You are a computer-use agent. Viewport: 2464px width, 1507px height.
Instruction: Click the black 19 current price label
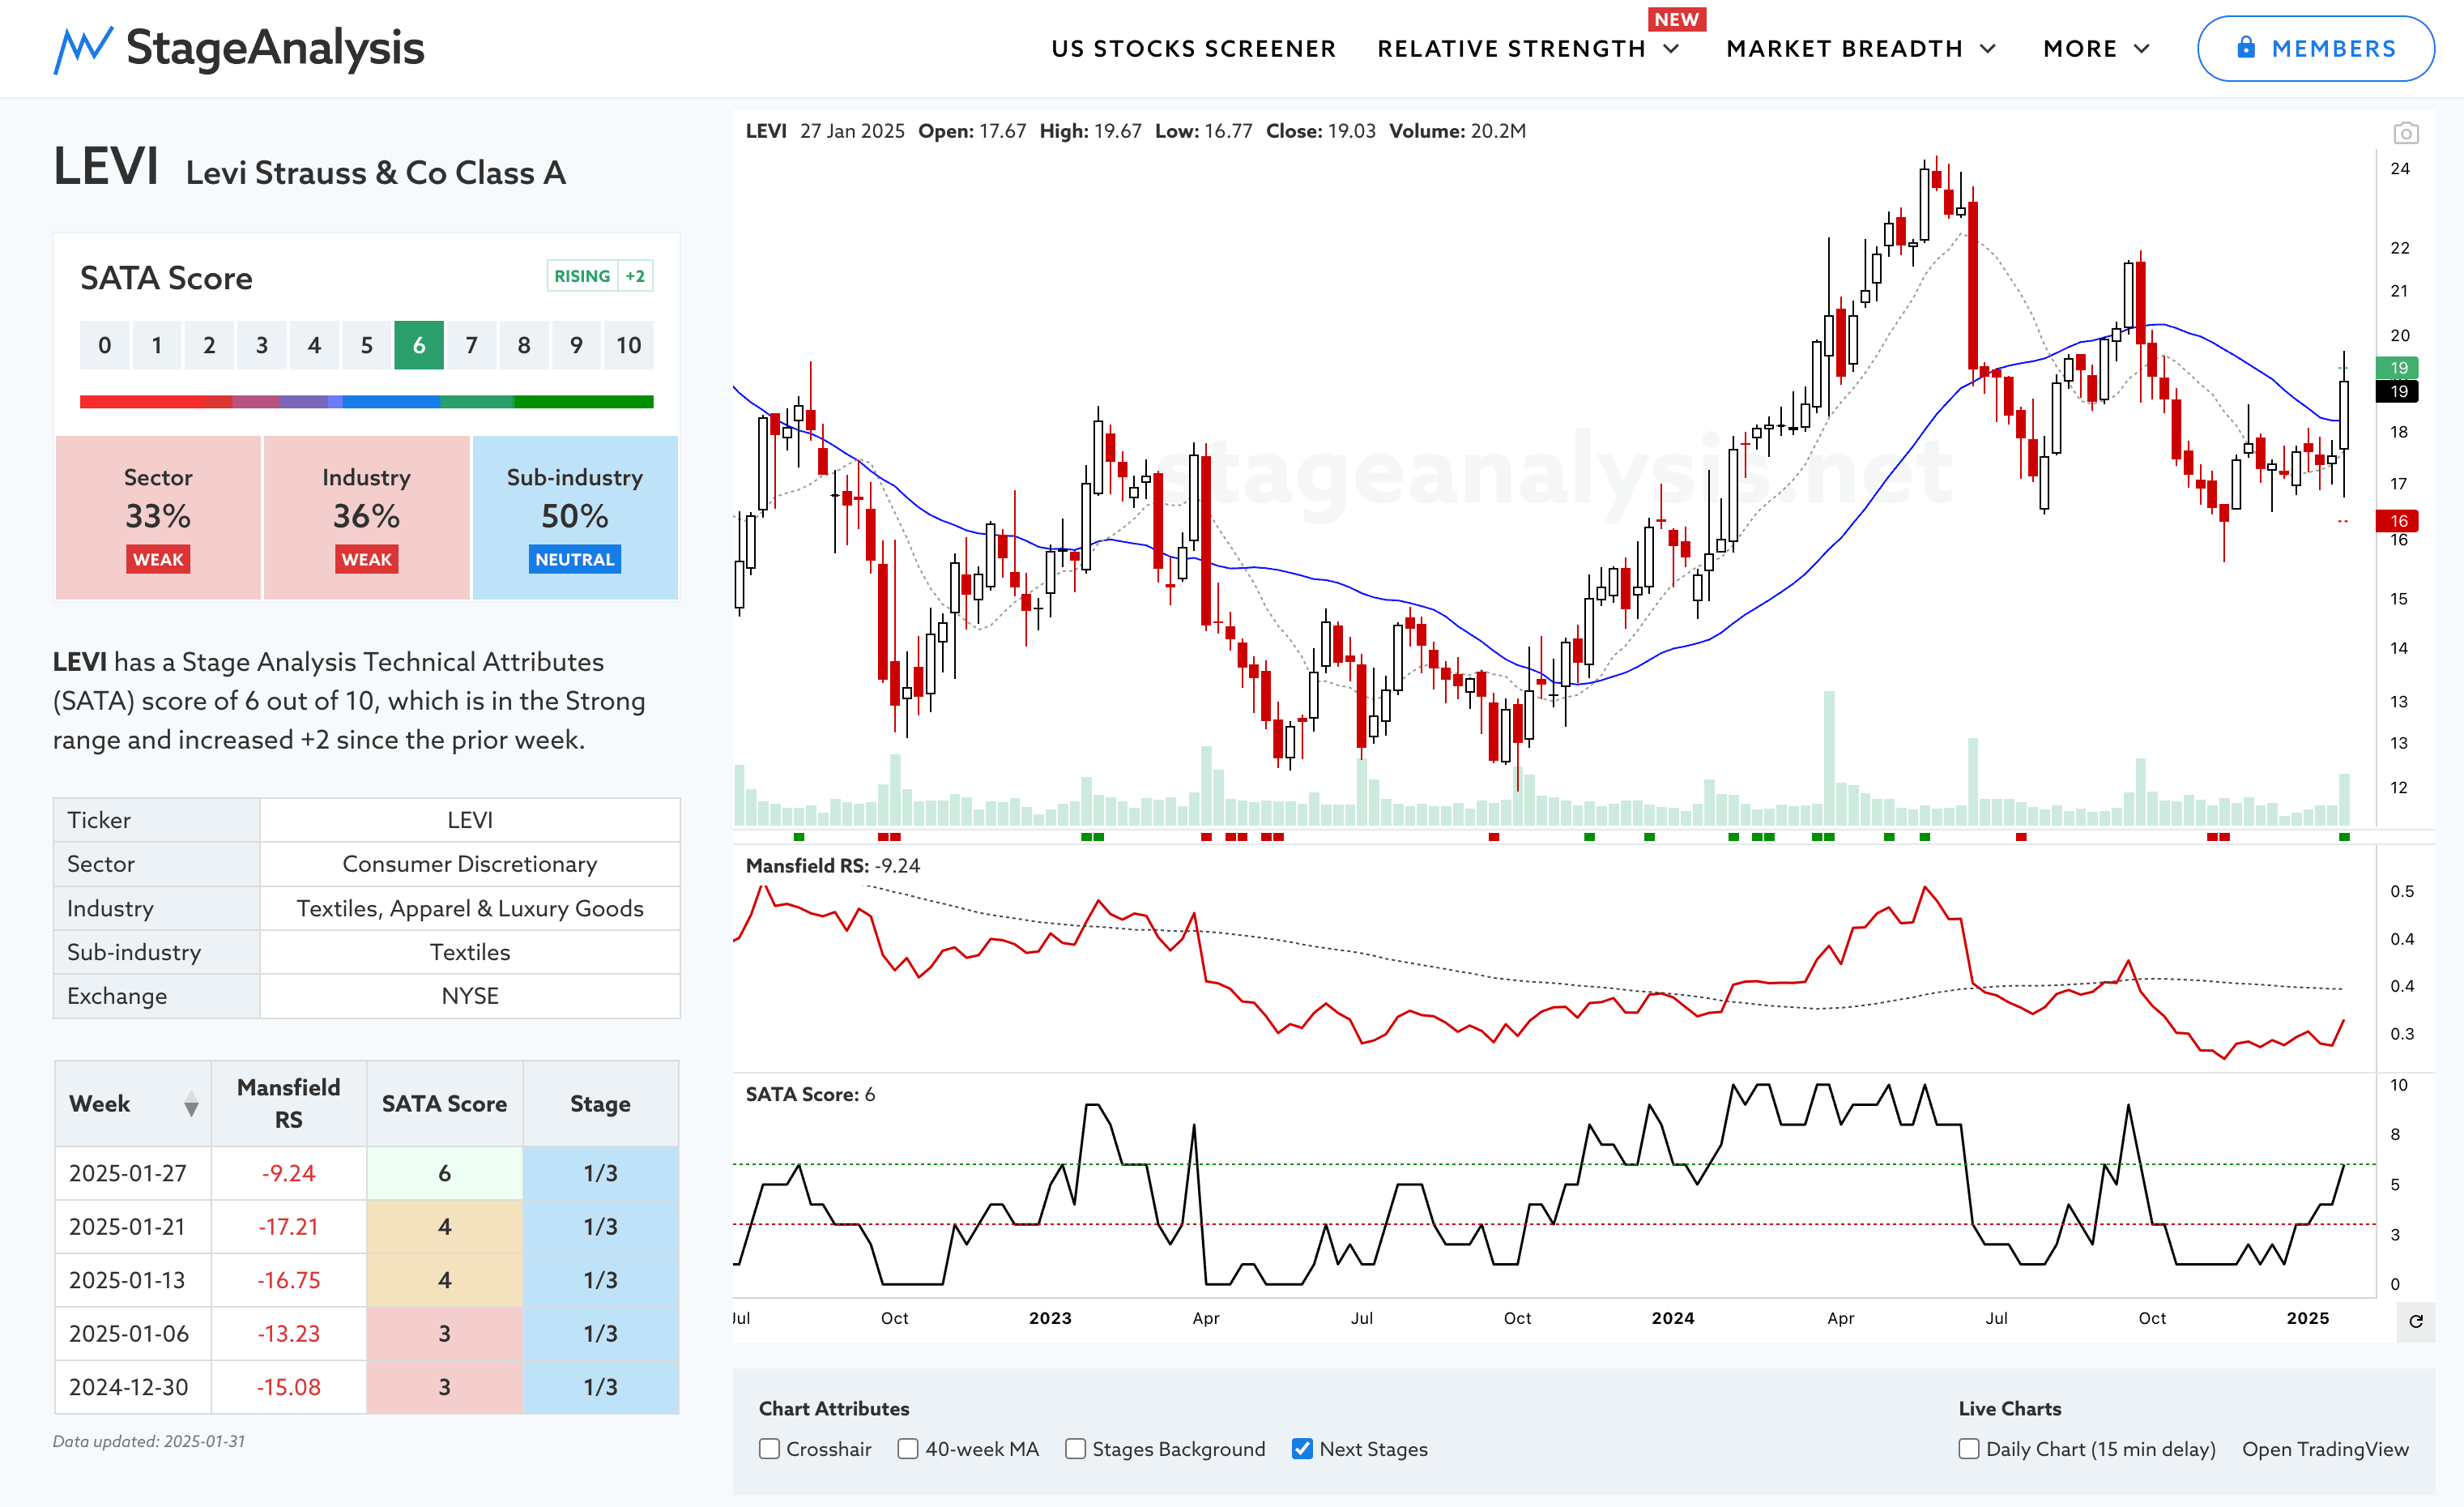click(x=2397, y=391)
